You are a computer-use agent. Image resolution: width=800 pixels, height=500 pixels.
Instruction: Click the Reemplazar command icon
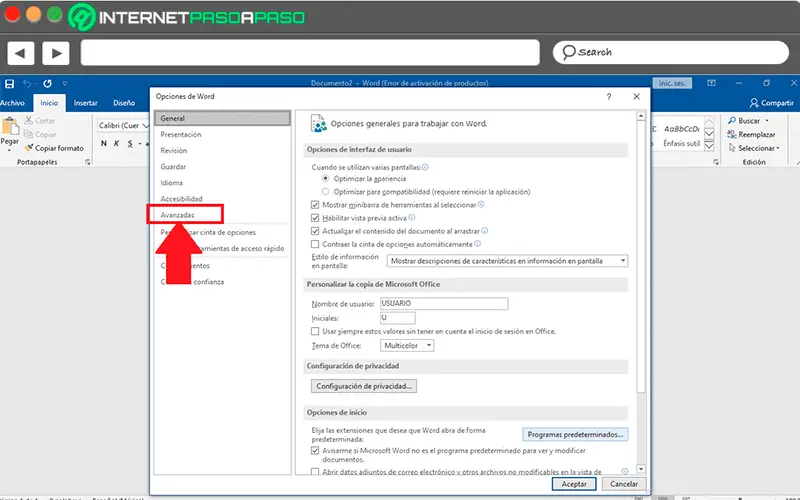point(732,134)
